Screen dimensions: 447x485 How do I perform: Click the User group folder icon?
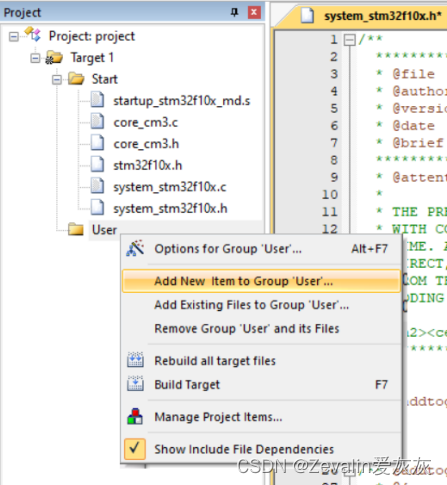coord(76,229)
